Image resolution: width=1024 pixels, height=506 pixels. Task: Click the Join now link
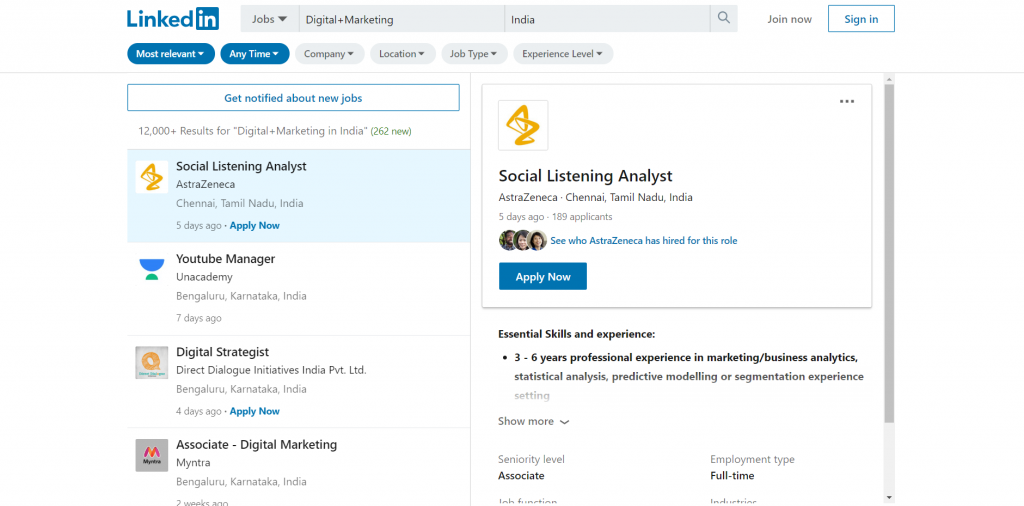(790, 19)
